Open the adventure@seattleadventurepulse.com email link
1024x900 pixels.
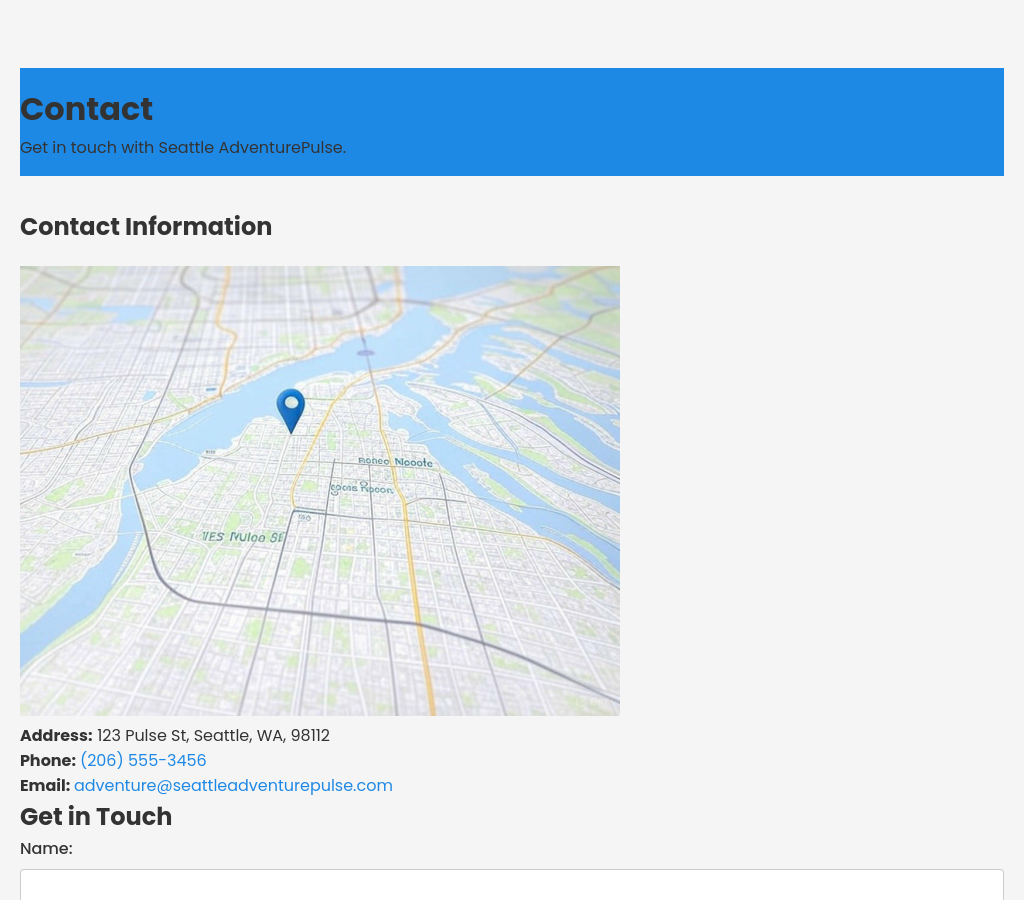point(233,786)
